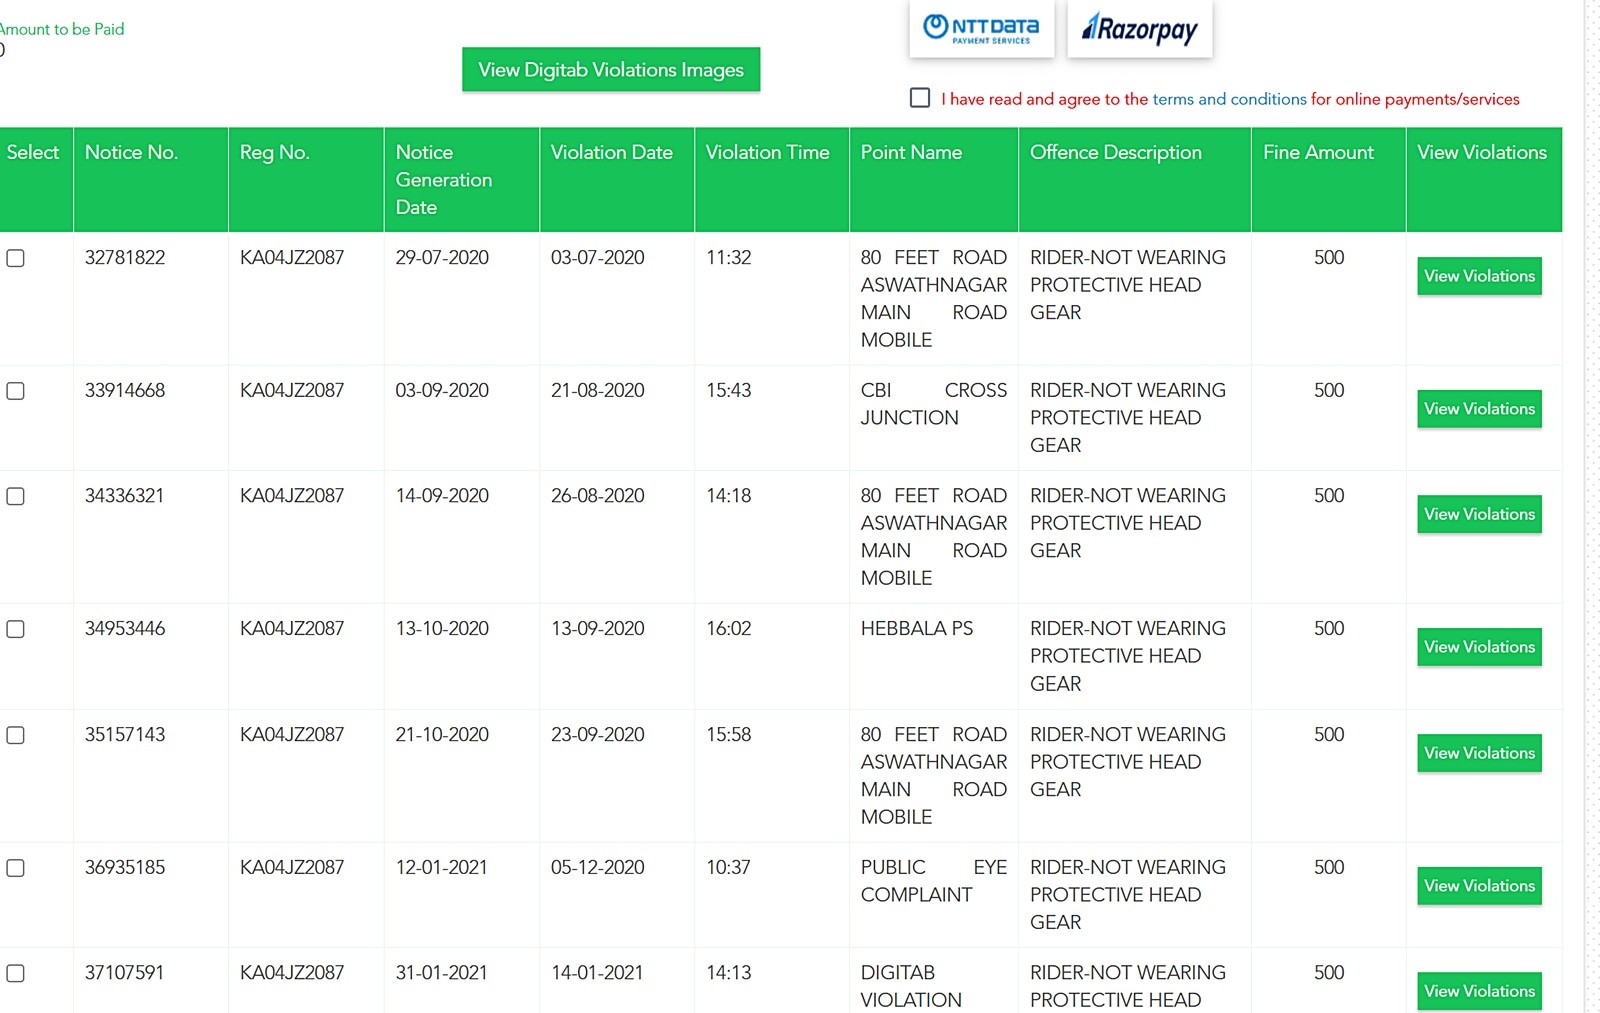
Task: Click notice generation date 13-10-2020
Action: click(442, 629)
